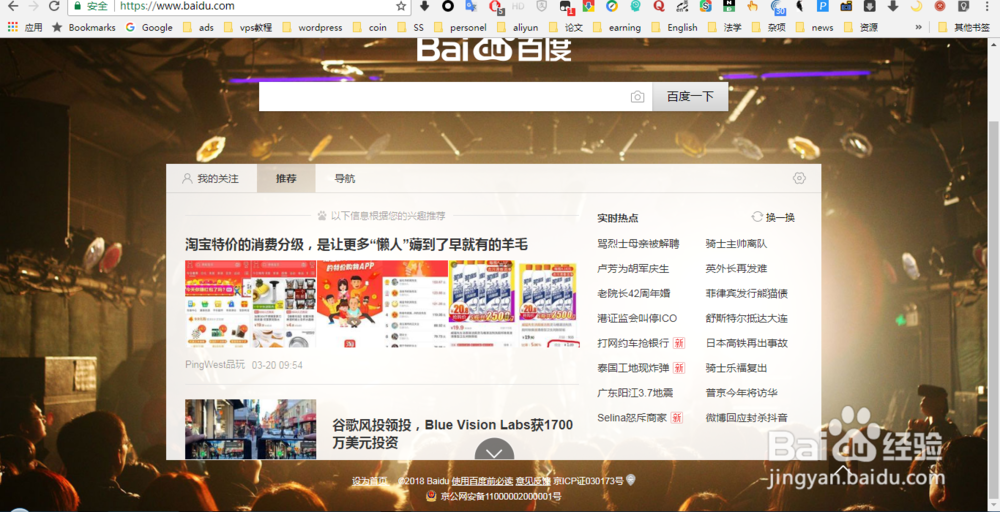Click the red circle extension icon

click(940, 6)
